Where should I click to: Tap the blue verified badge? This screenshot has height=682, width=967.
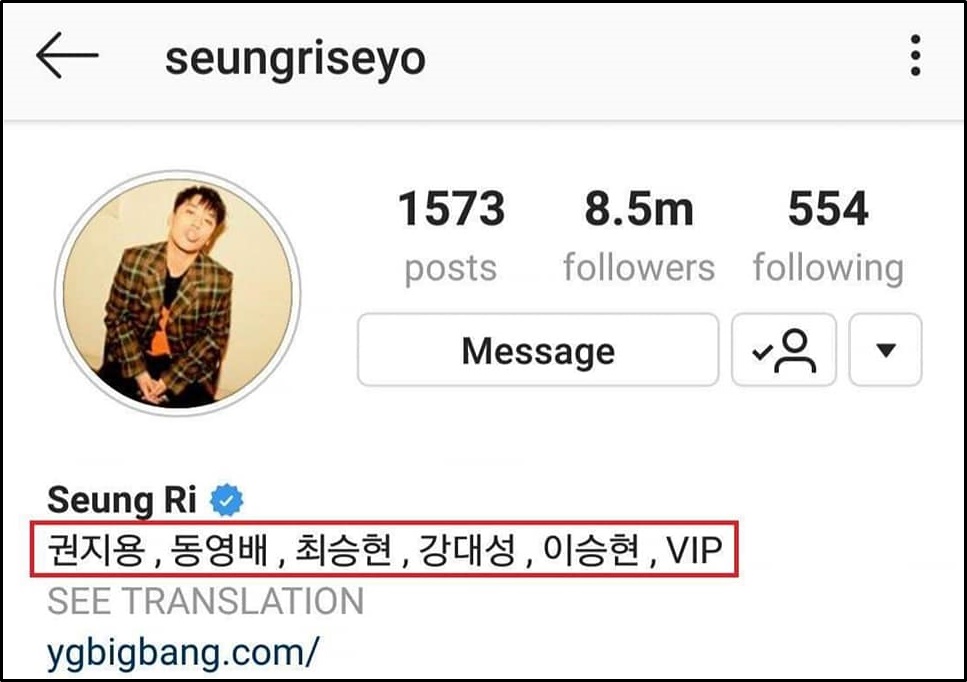pos(226,500)
